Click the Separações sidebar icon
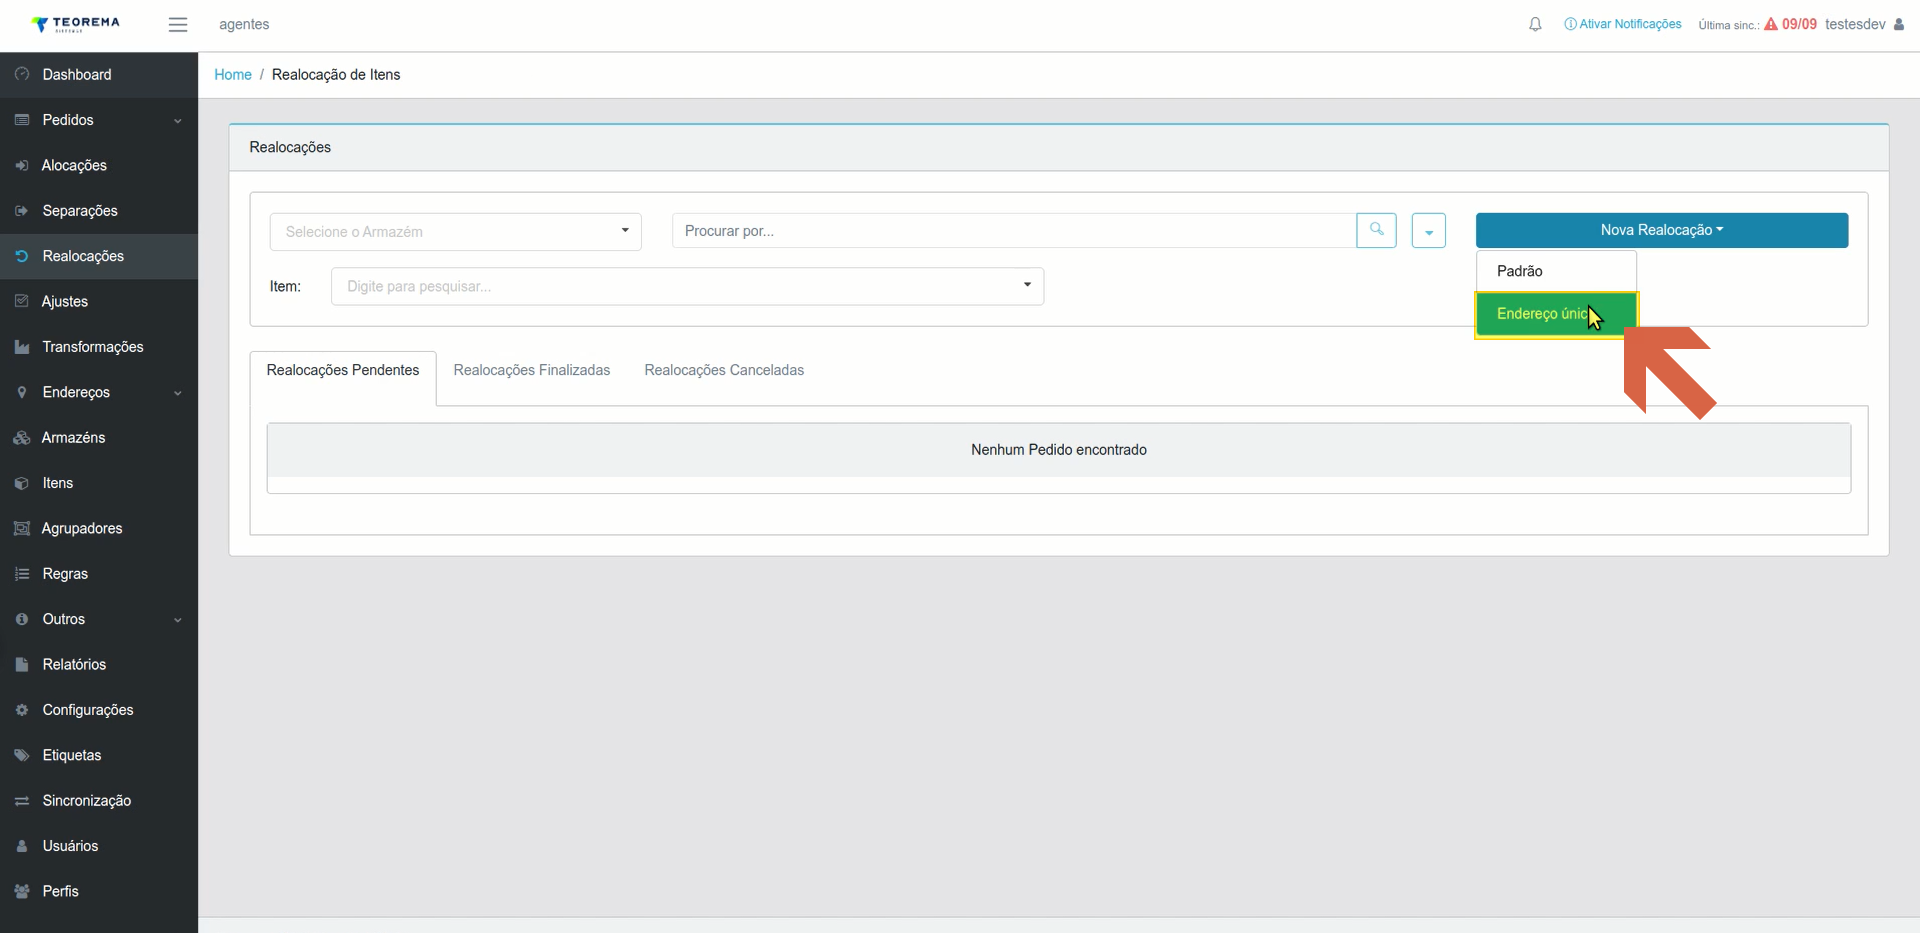The image size is (1920, 933). click(22, 211)
